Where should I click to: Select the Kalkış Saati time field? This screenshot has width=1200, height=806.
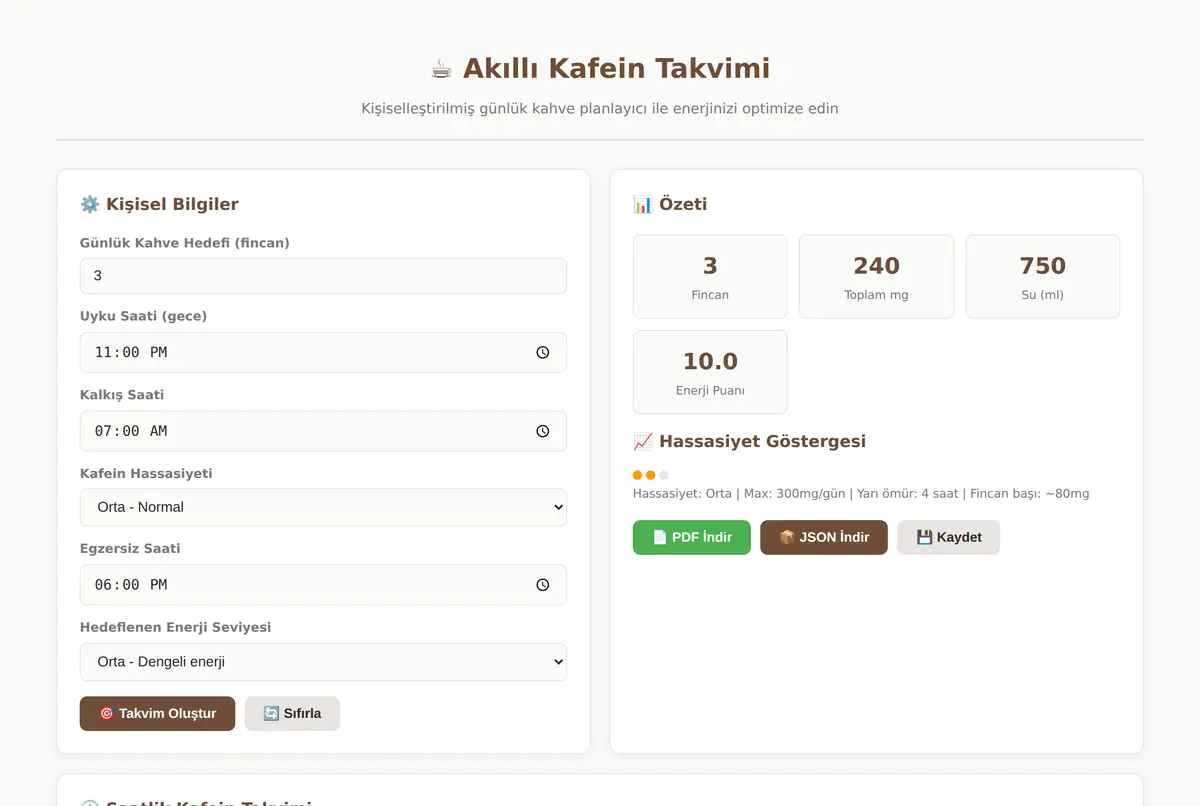pos(323,431)
